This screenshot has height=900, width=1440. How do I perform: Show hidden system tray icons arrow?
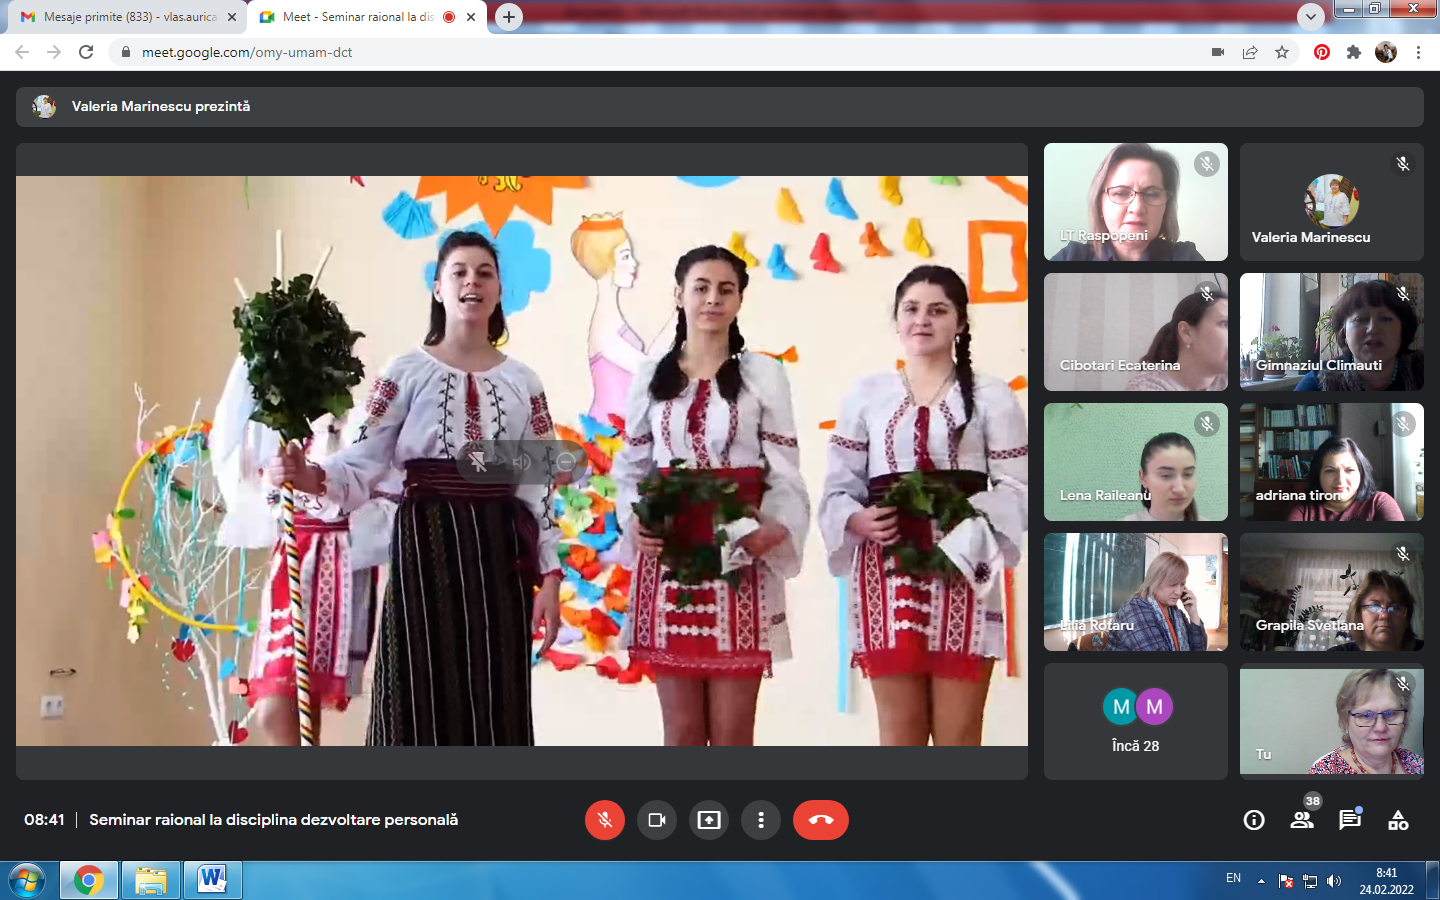1261,881
